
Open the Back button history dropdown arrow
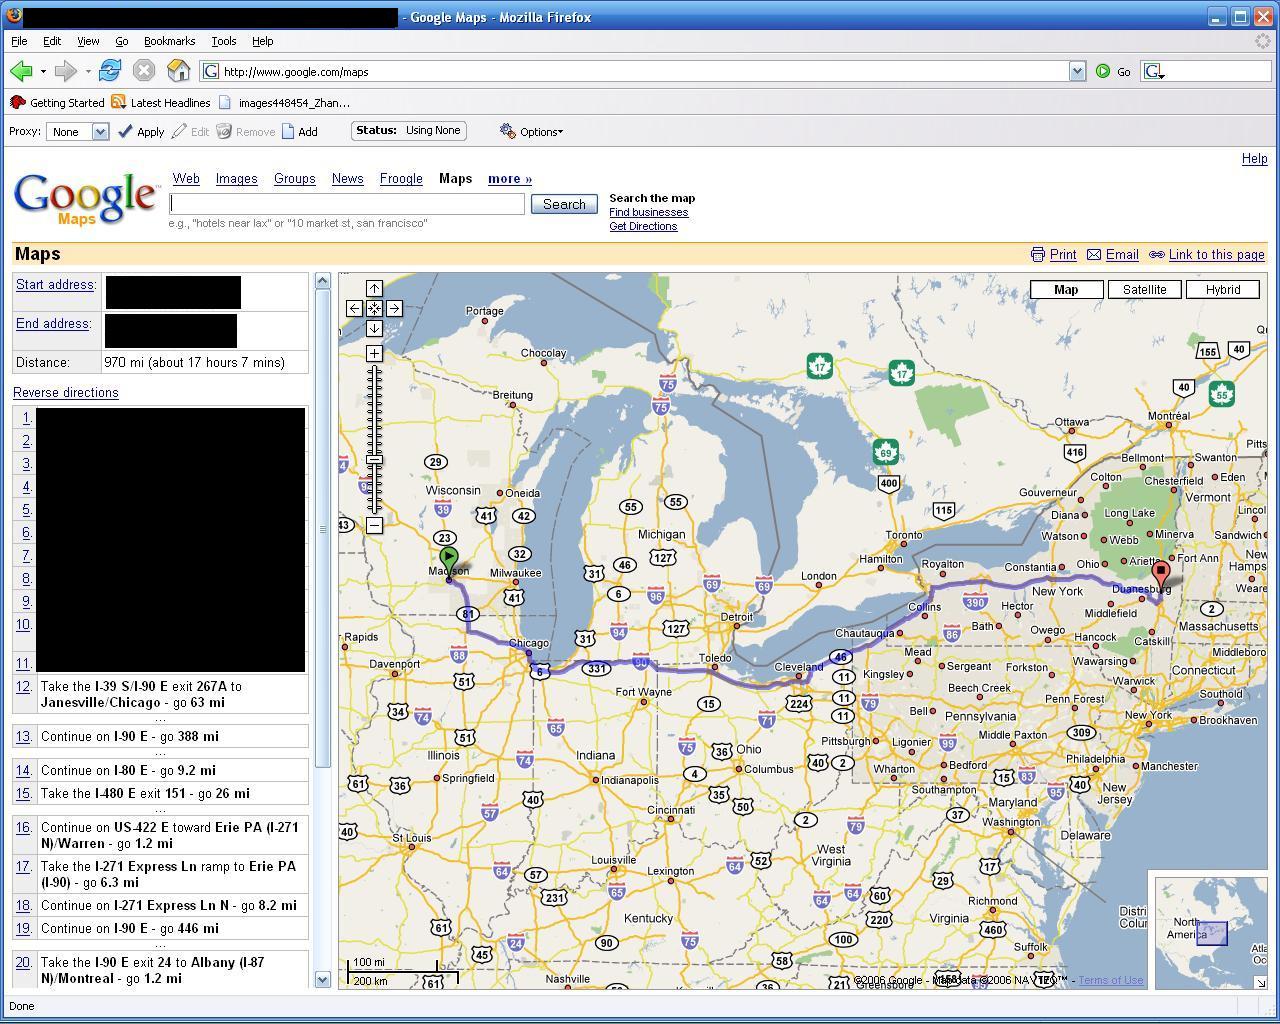[43, 71]
